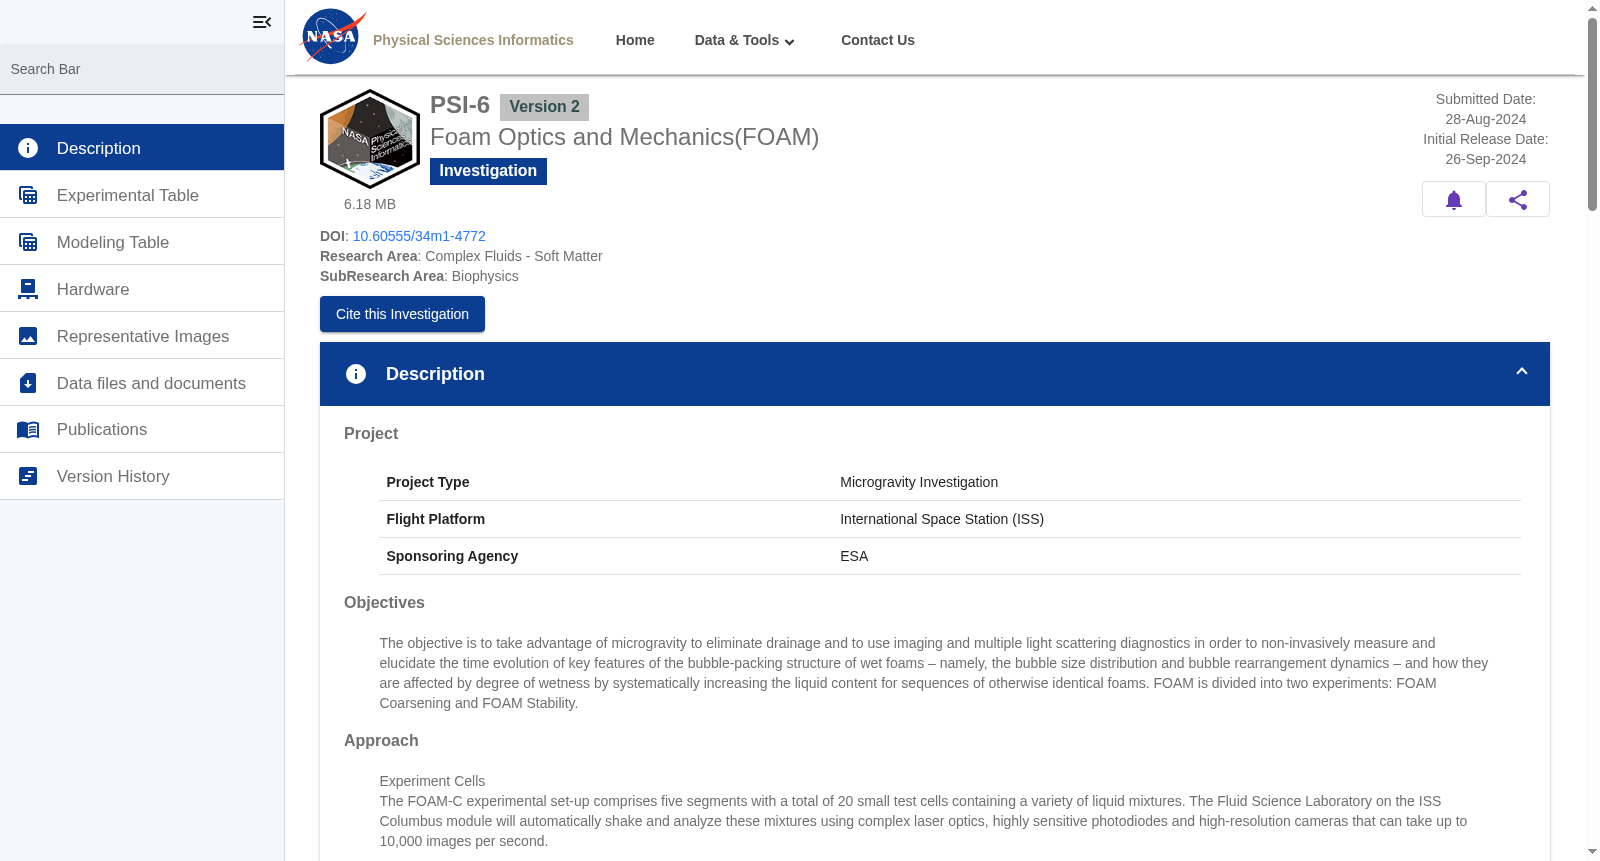1600x861 pixels.
Task: Select Description in the sidebar
Action: click(x=142, y=148)
